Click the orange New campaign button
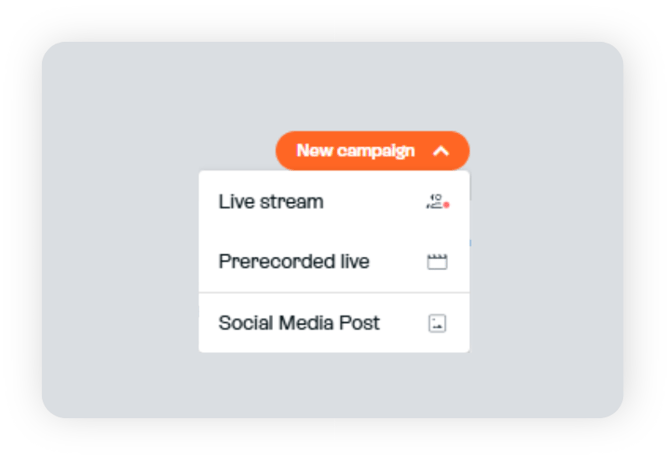Viewport: 670px width, 460px height. (372, 151)
